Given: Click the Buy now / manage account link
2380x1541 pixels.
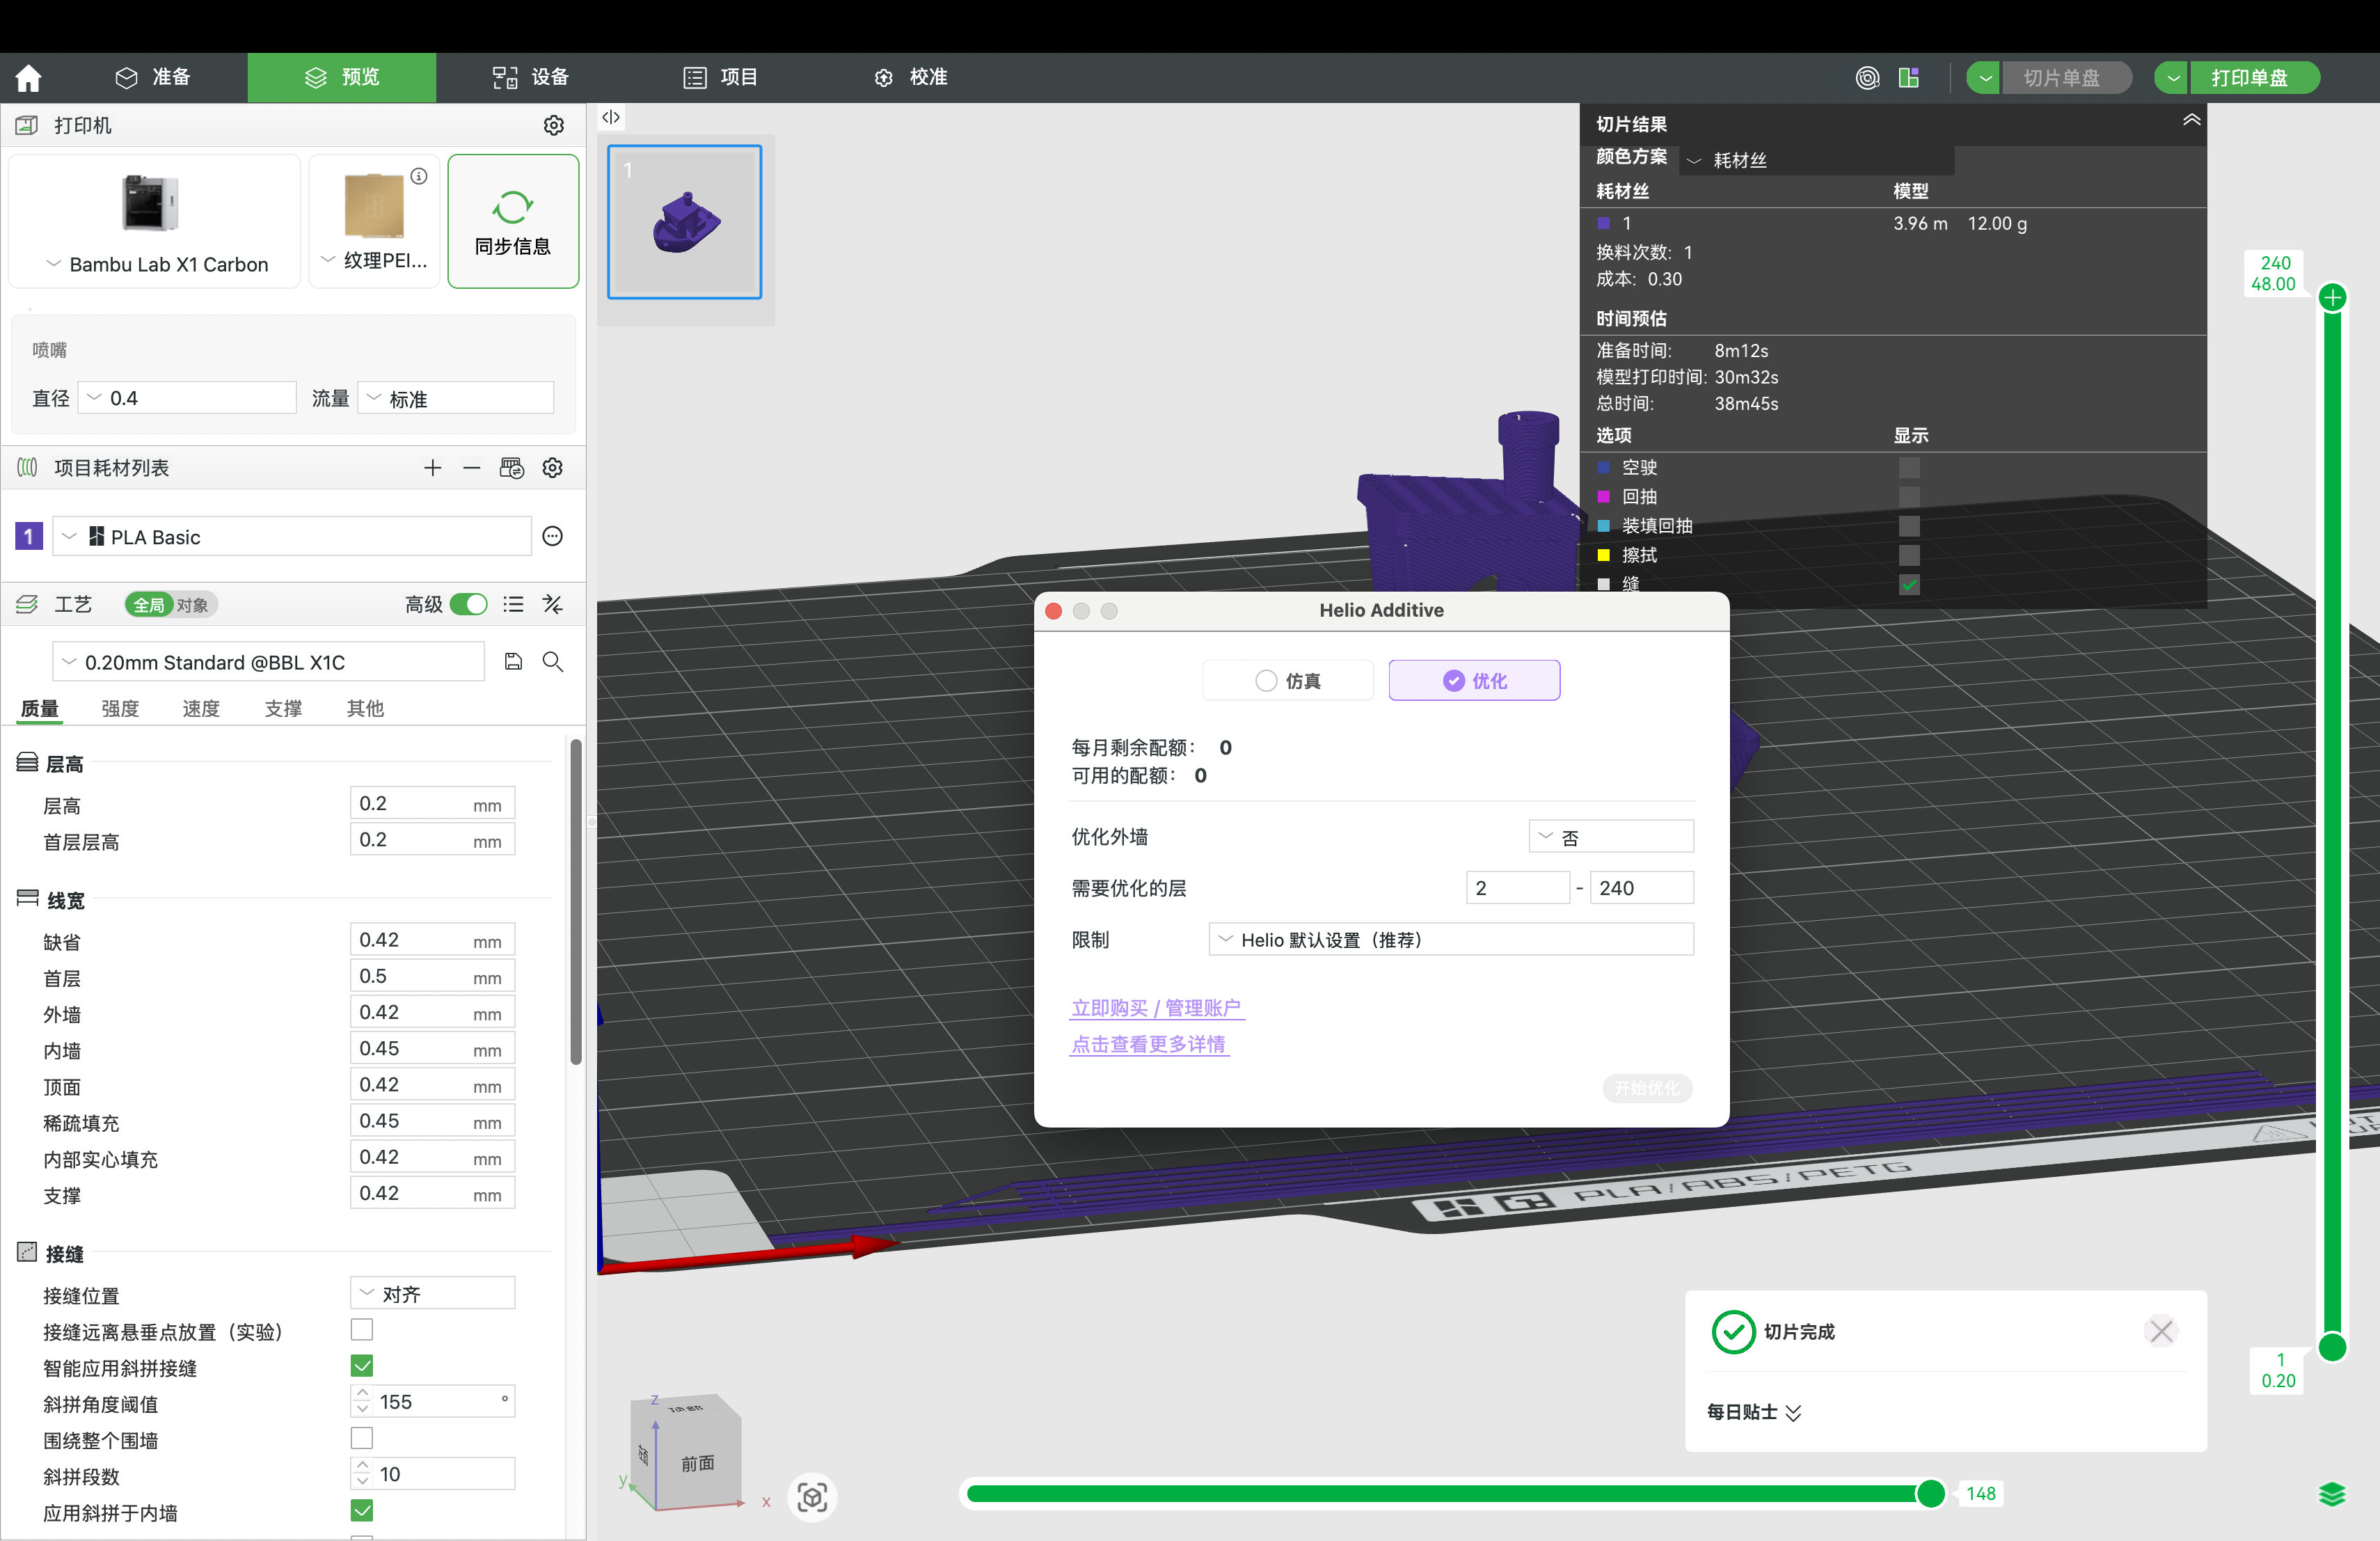Looking at the screenshot, I should 1156,1008.
